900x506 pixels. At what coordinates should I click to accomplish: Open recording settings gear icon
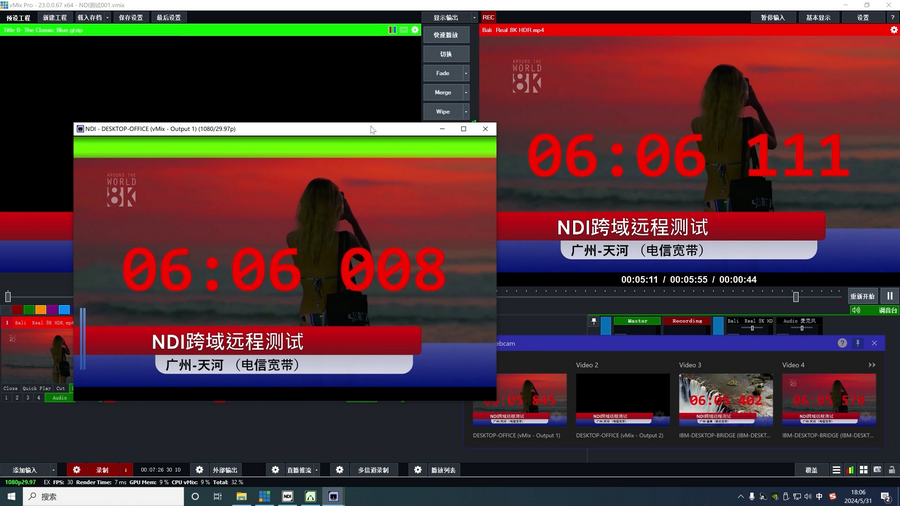click(x=77, y=469)
